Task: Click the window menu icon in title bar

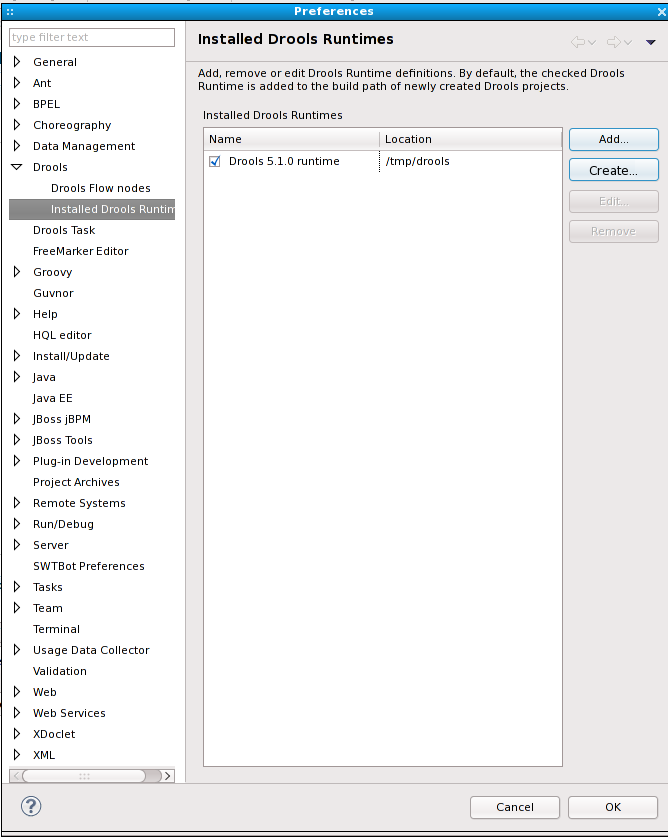Action: (x=10, y=11)
